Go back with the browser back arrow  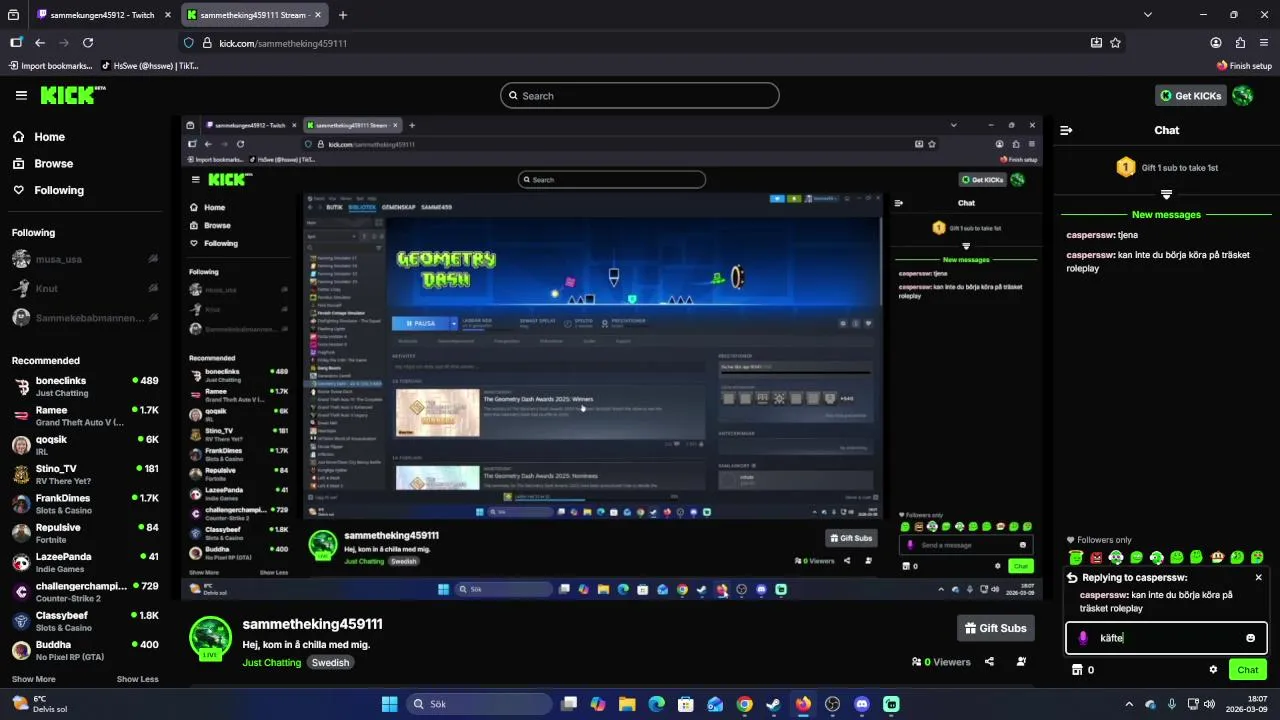pyautogui.click(x=40, y=43)
